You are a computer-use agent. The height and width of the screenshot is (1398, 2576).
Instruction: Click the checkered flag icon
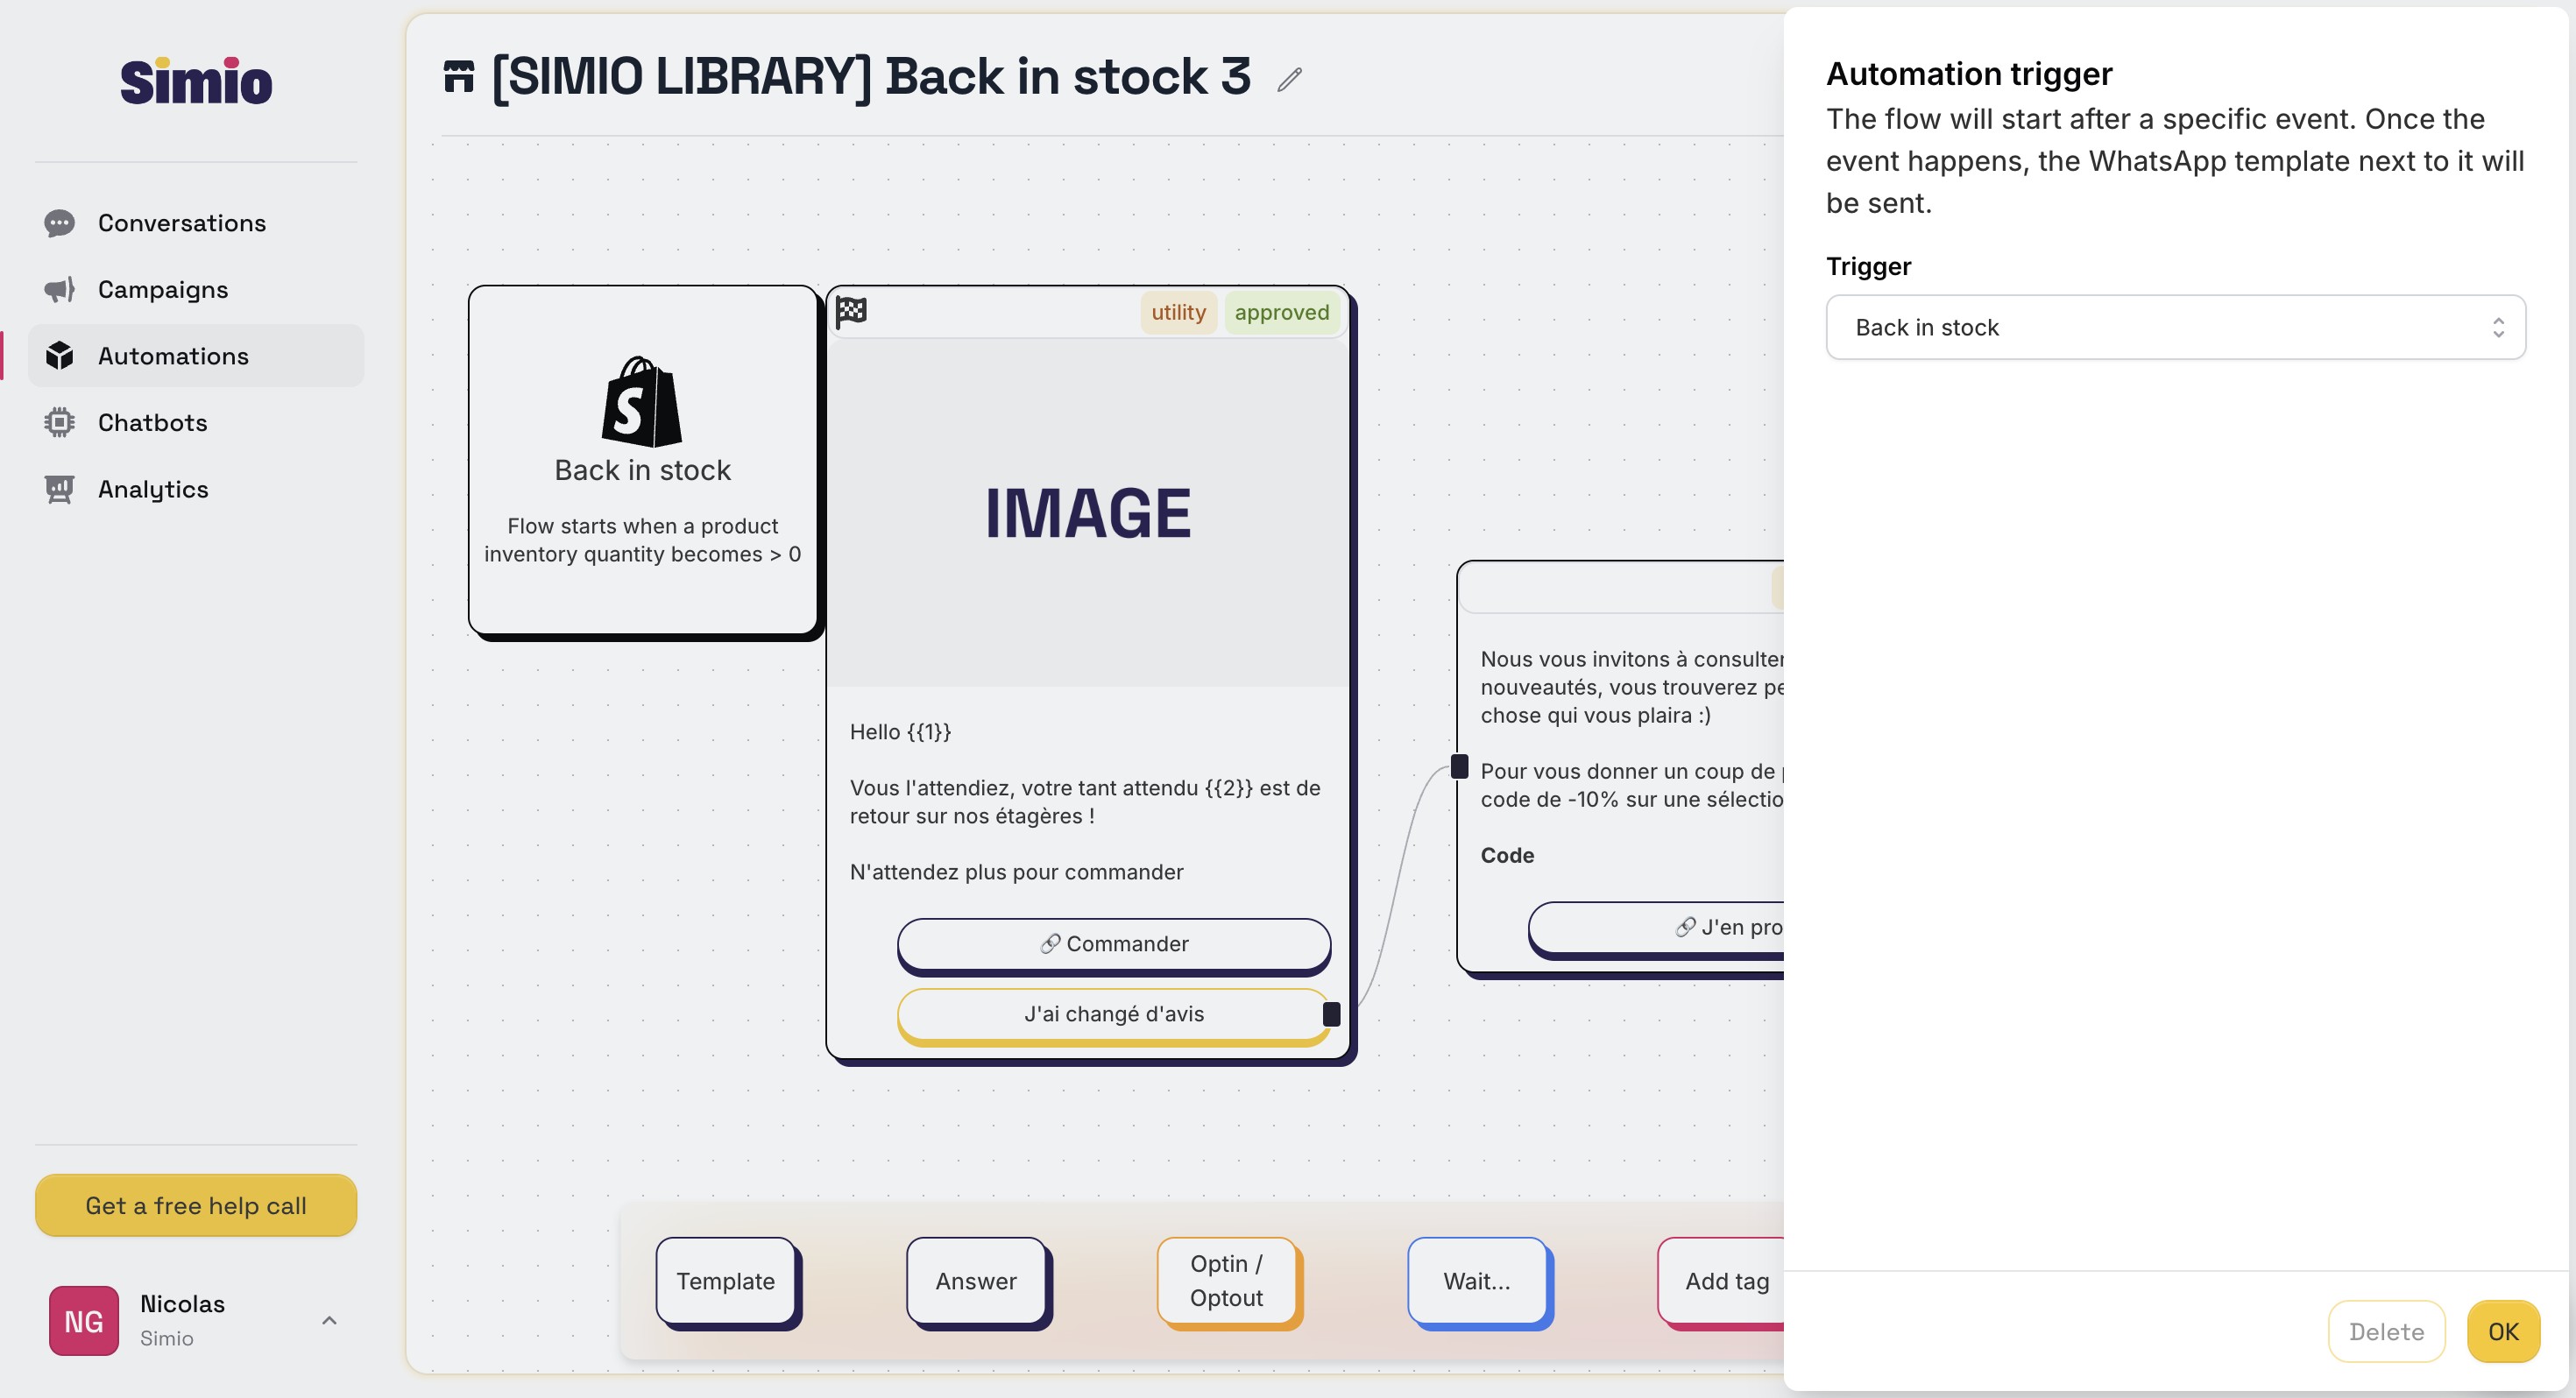click(x=851, y=311)
